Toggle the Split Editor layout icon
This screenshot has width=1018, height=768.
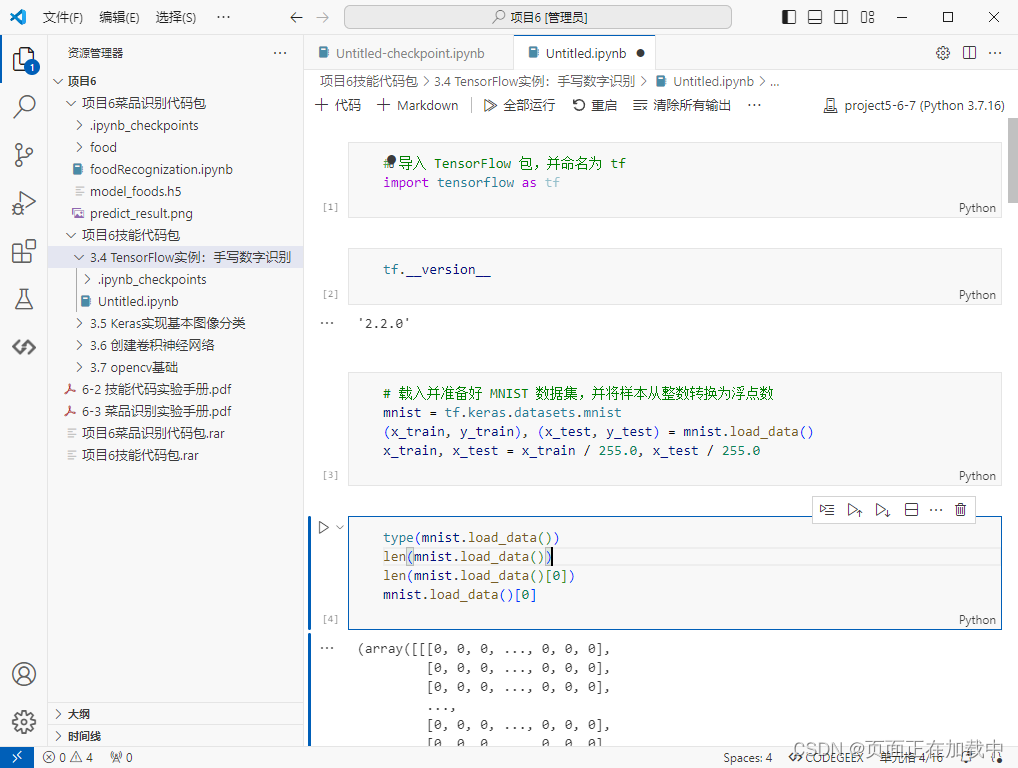click(x=971, y=52)
